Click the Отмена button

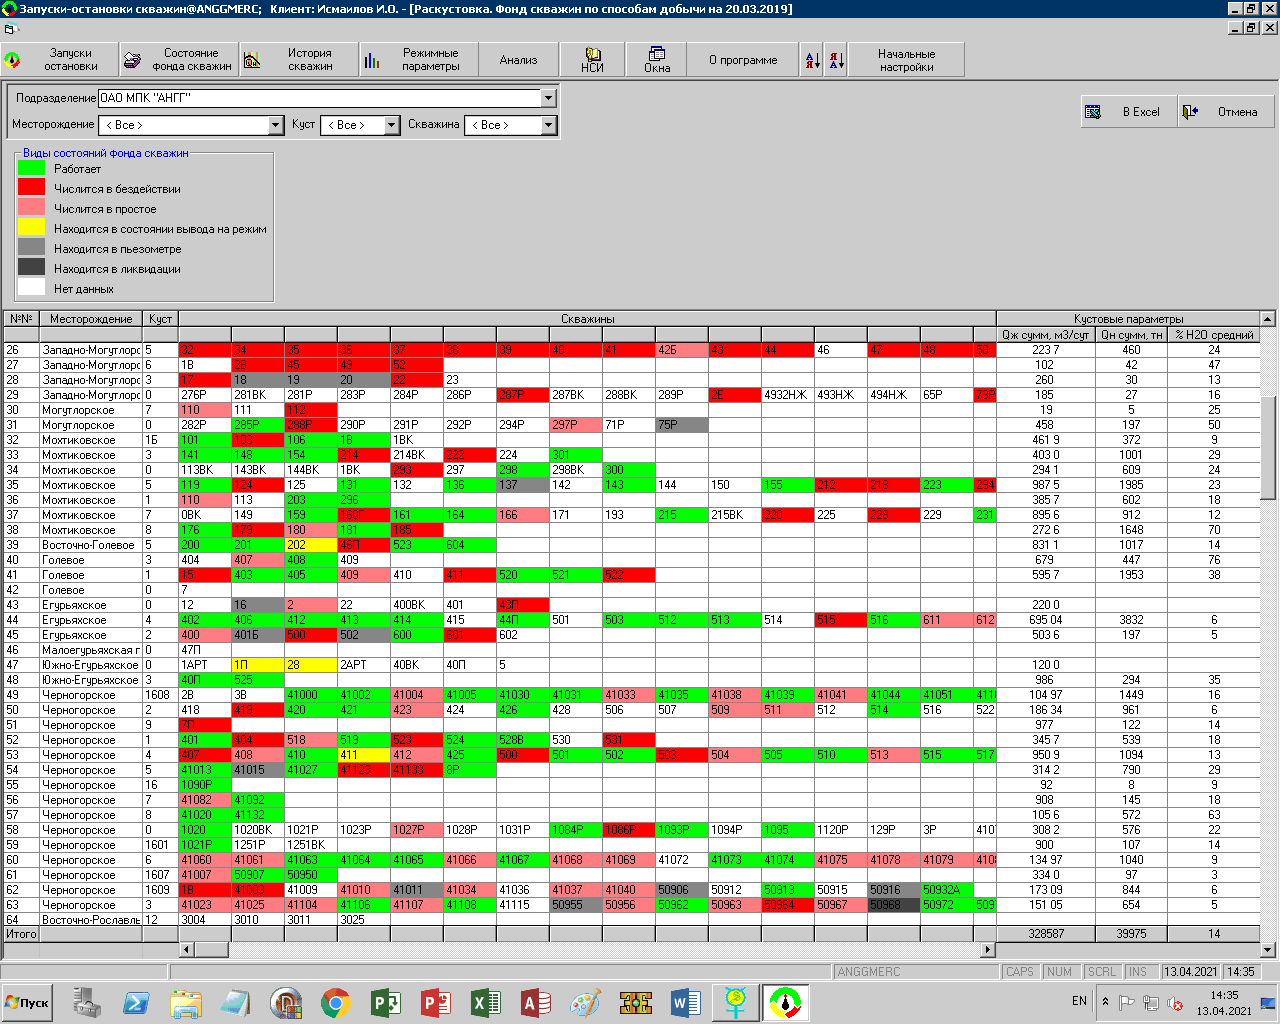[x=1225, y=112]
